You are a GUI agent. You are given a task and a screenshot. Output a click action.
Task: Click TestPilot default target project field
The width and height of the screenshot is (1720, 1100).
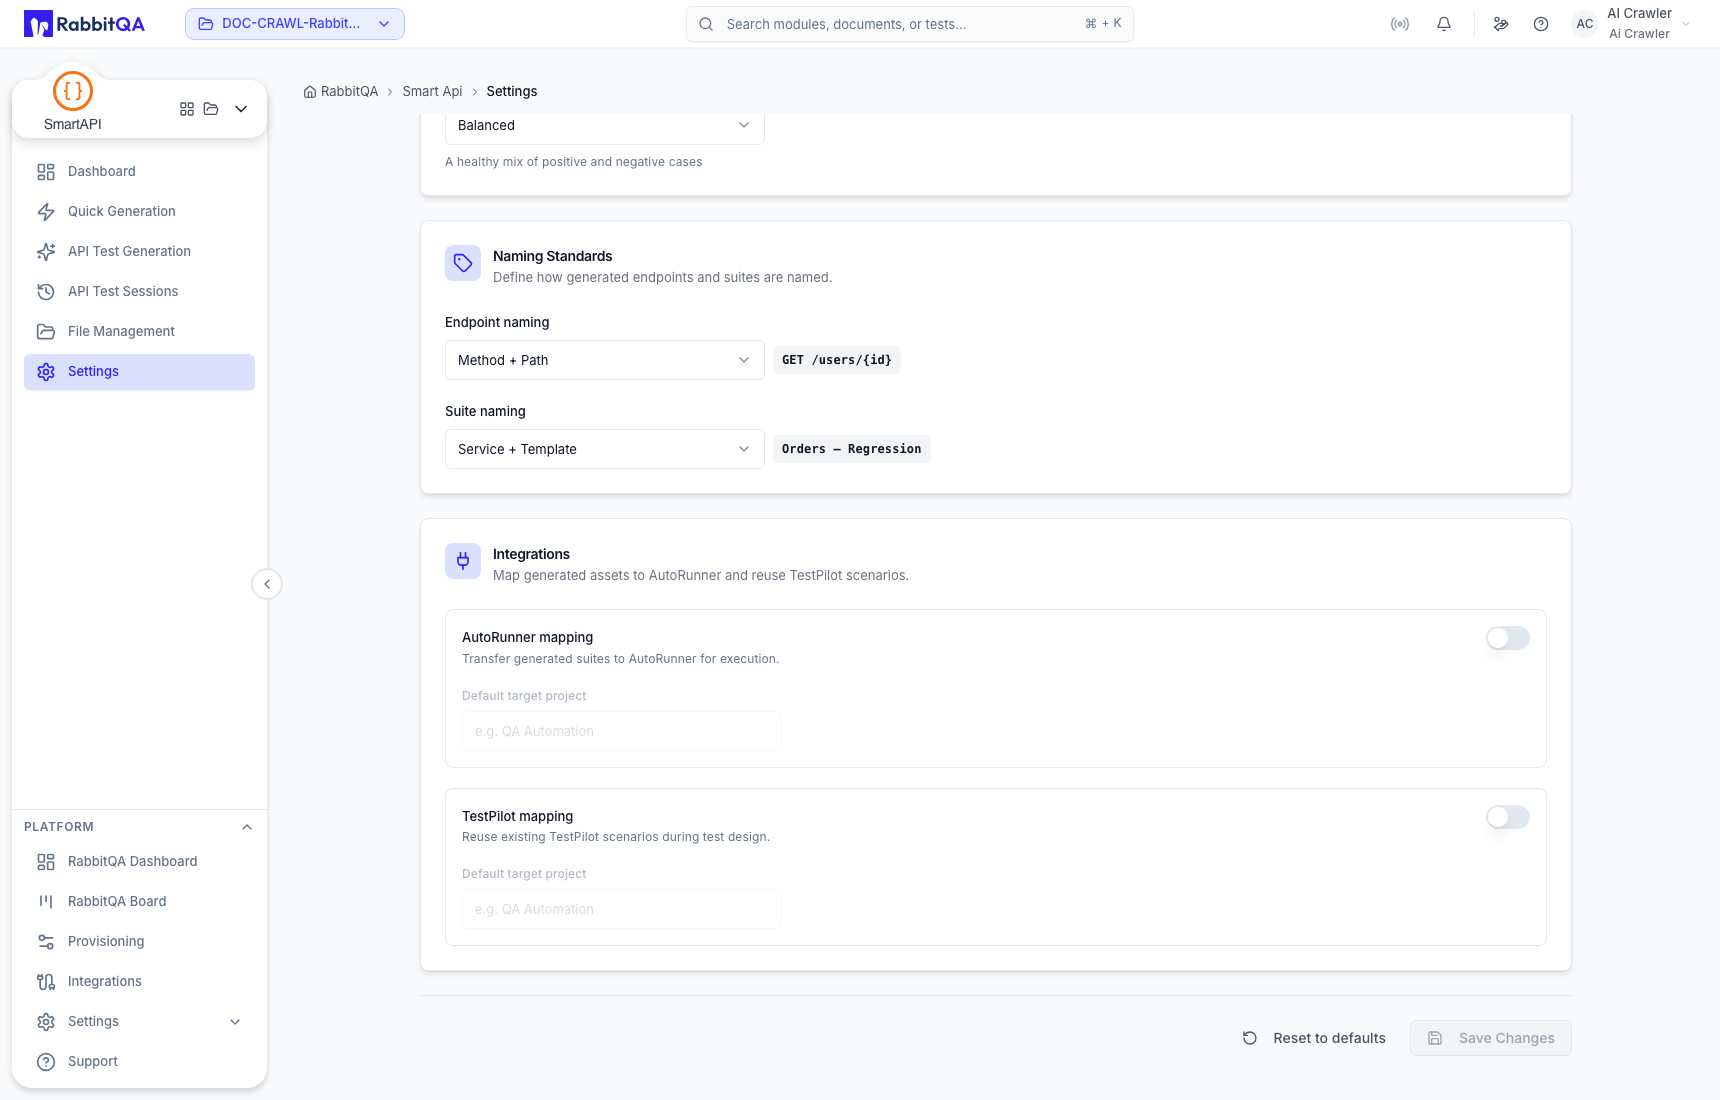622,909
